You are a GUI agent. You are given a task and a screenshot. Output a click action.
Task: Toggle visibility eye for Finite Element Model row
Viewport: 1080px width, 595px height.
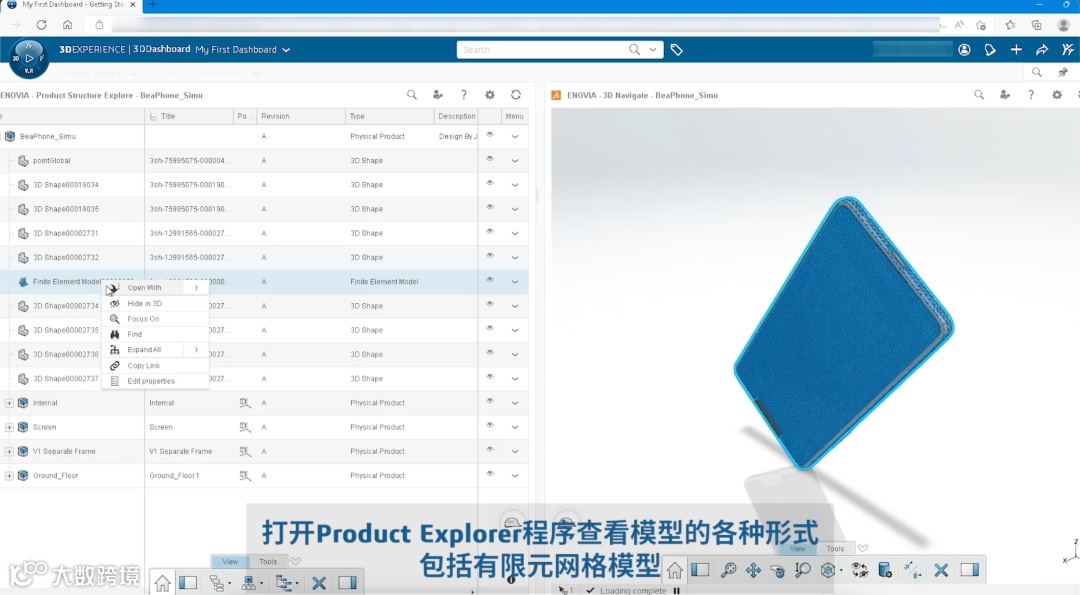click(490, 280)
